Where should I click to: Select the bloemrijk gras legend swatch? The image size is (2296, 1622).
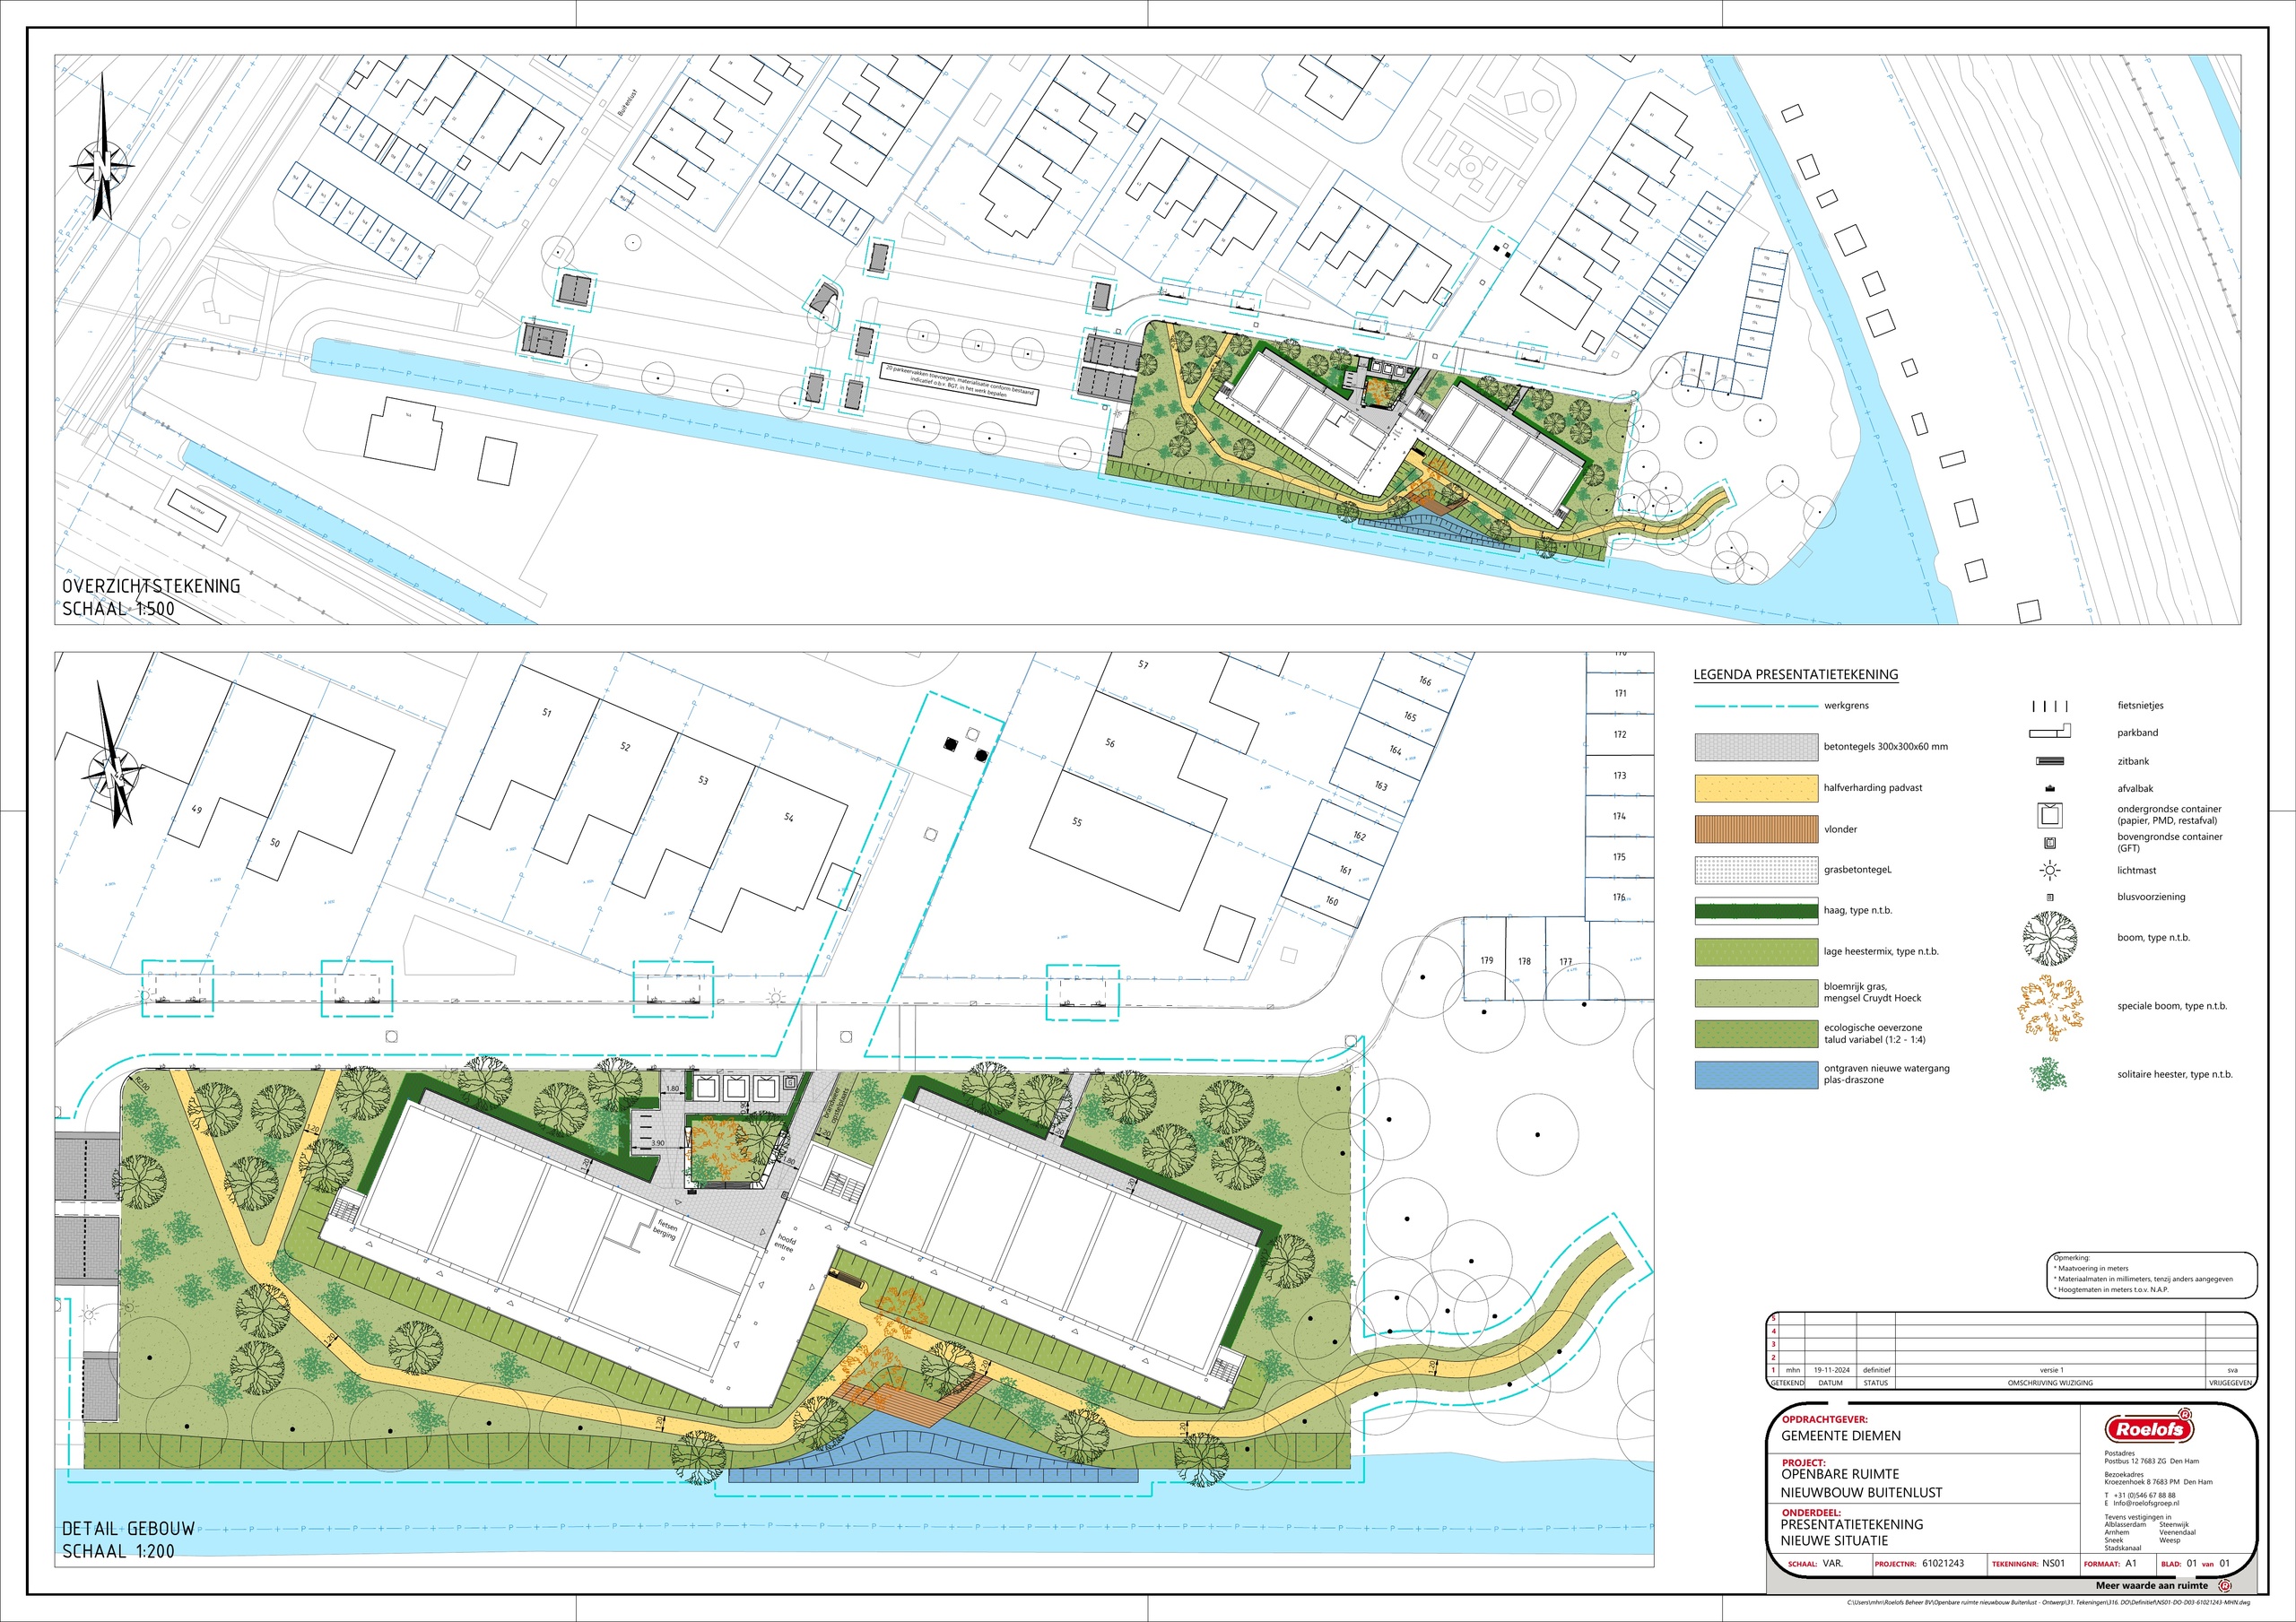pos(1756,993)
